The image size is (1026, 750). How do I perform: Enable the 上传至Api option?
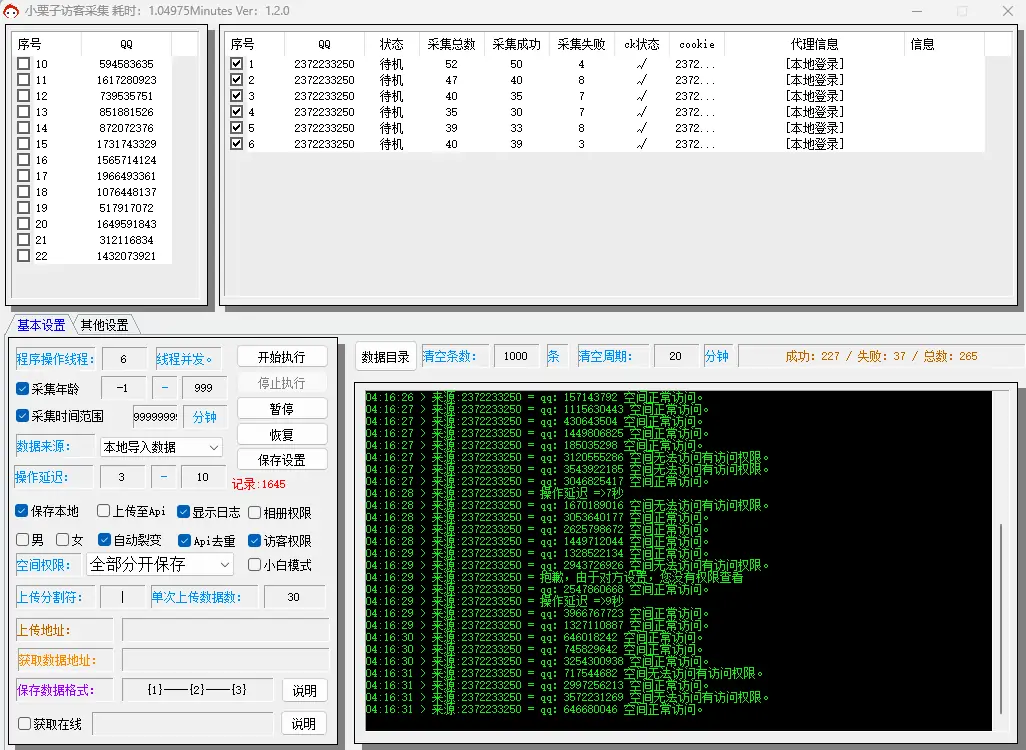point(103,511)
